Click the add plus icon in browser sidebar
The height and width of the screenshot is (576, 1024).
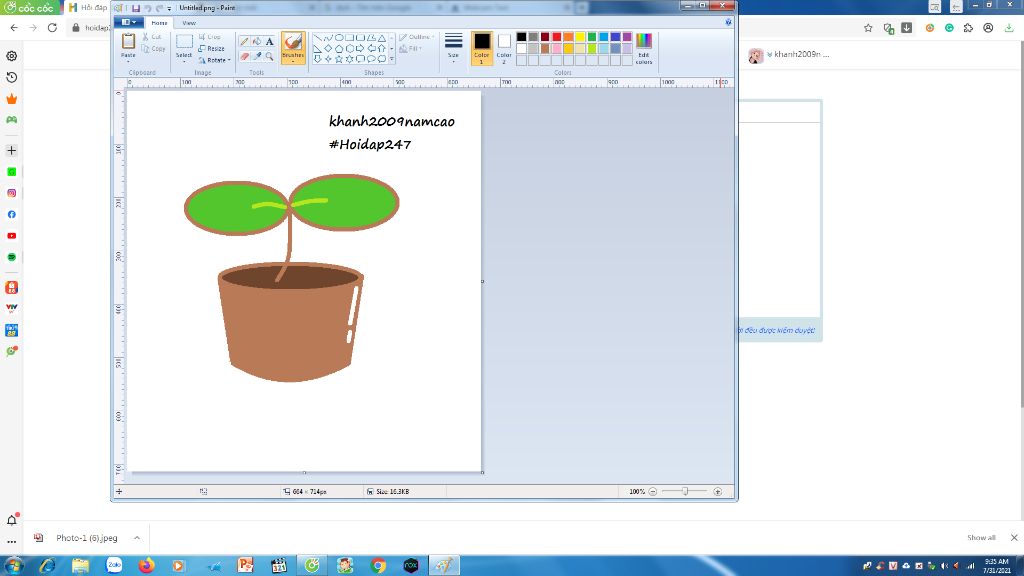click(x=12, y=150)
